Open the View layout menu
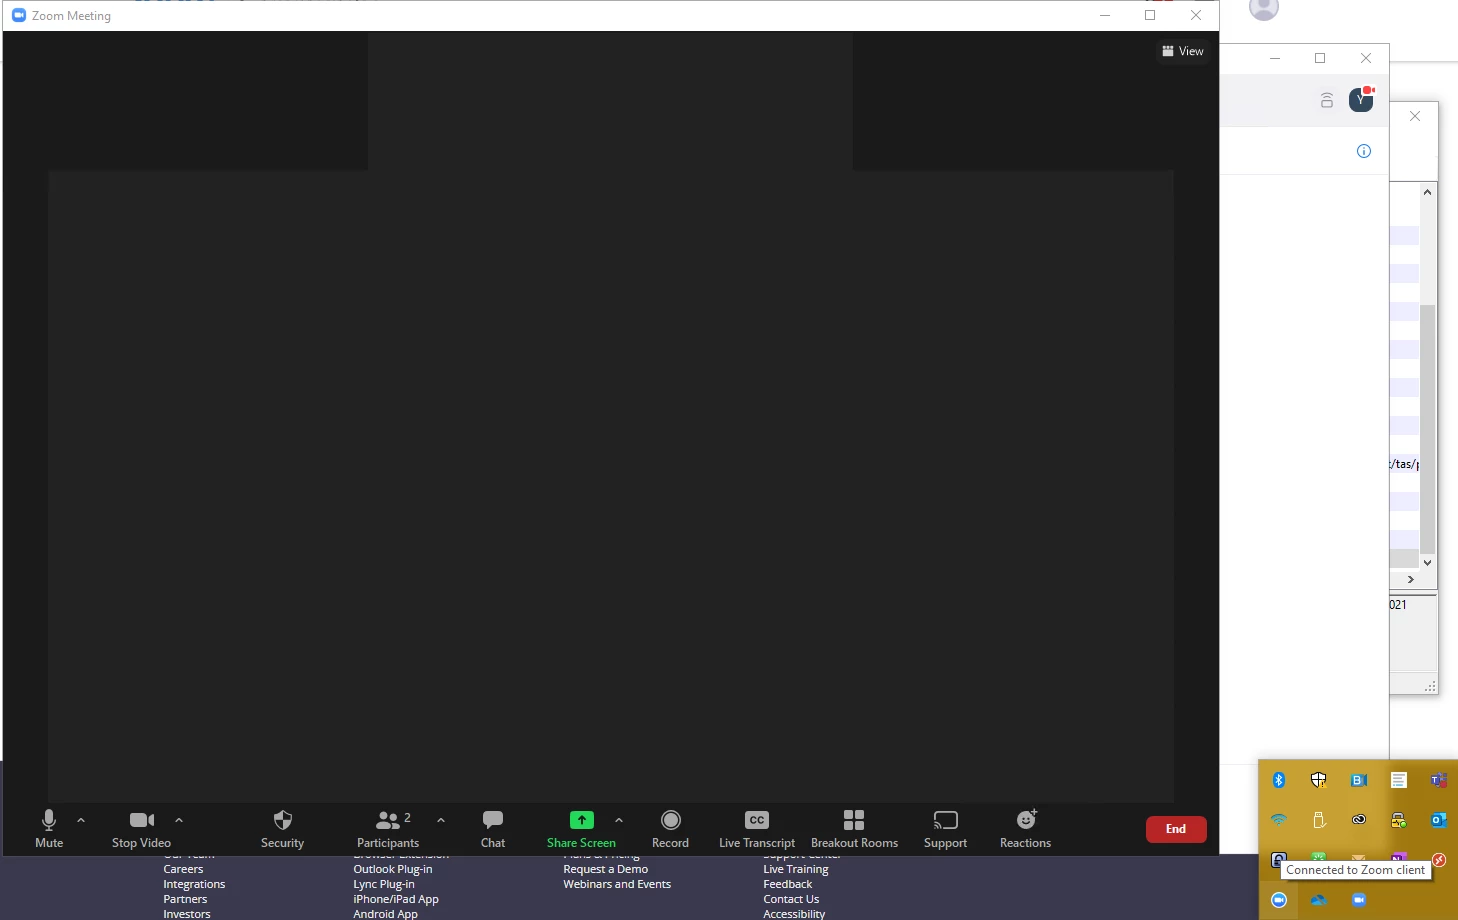The height and width of the screenshot is (920, 1458). coord(1183,51)
